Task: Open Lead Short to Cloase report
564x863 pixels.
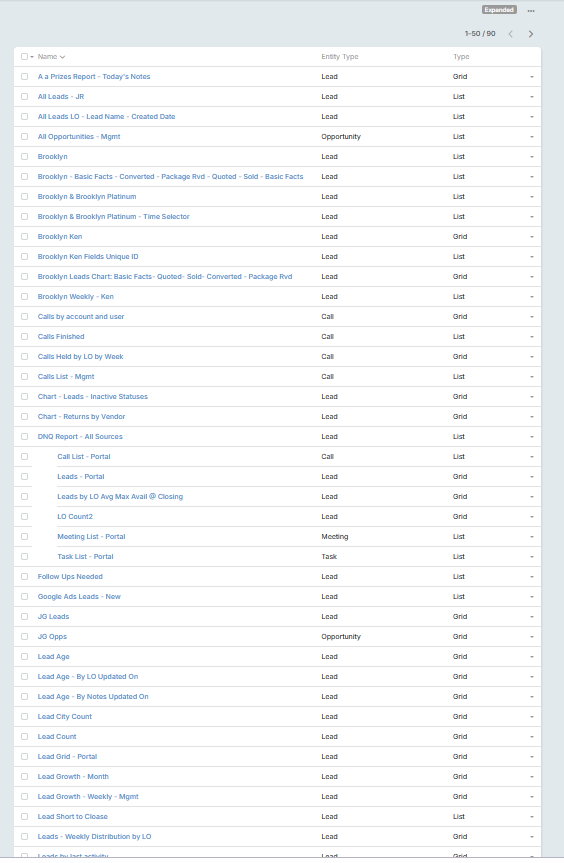Action: click(x=73, y=816)
